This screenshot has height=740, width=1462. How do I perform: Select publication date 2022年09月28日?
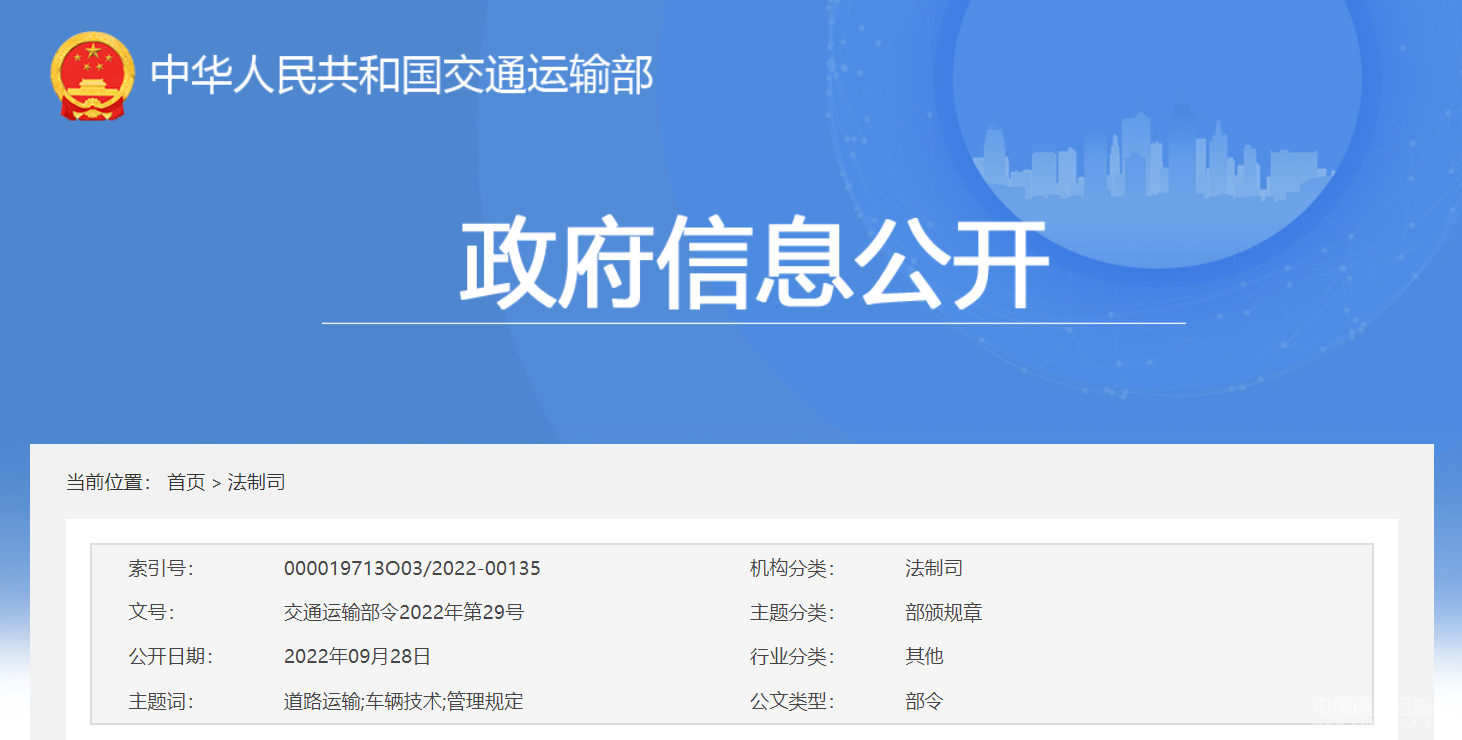[x=358, y=656]
